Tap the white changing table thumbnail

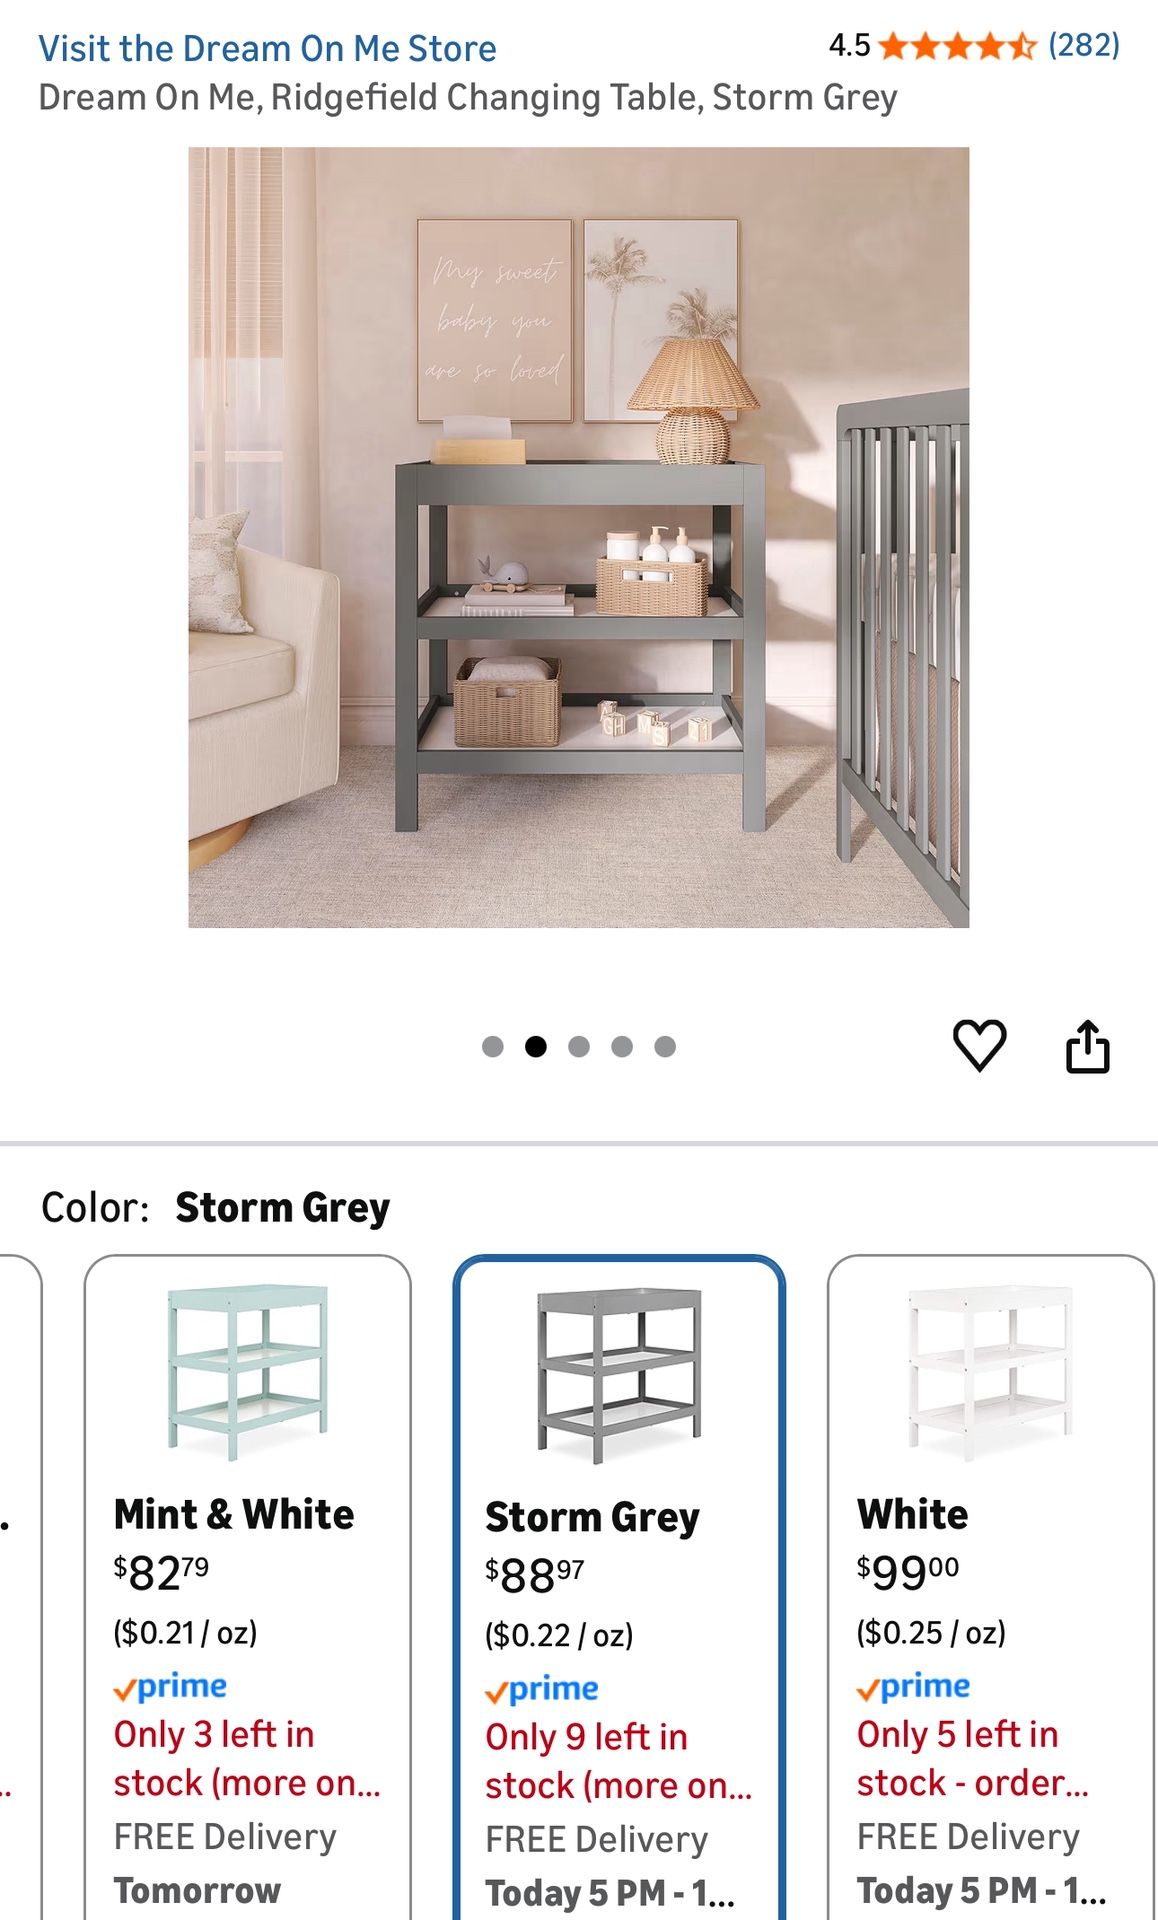coord(990,1370)
